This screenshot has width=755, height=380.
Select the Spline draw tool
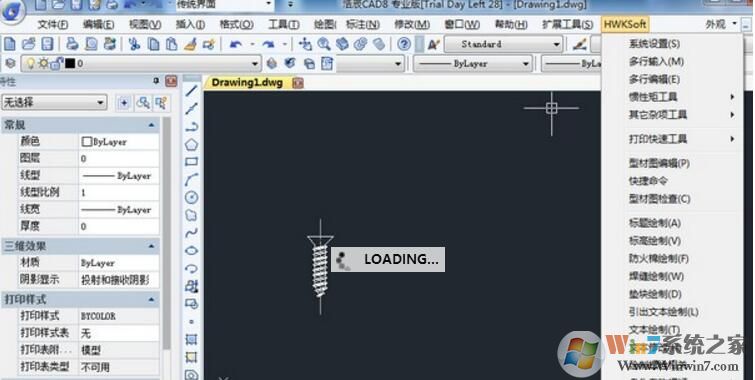click(x=192, y=233)
